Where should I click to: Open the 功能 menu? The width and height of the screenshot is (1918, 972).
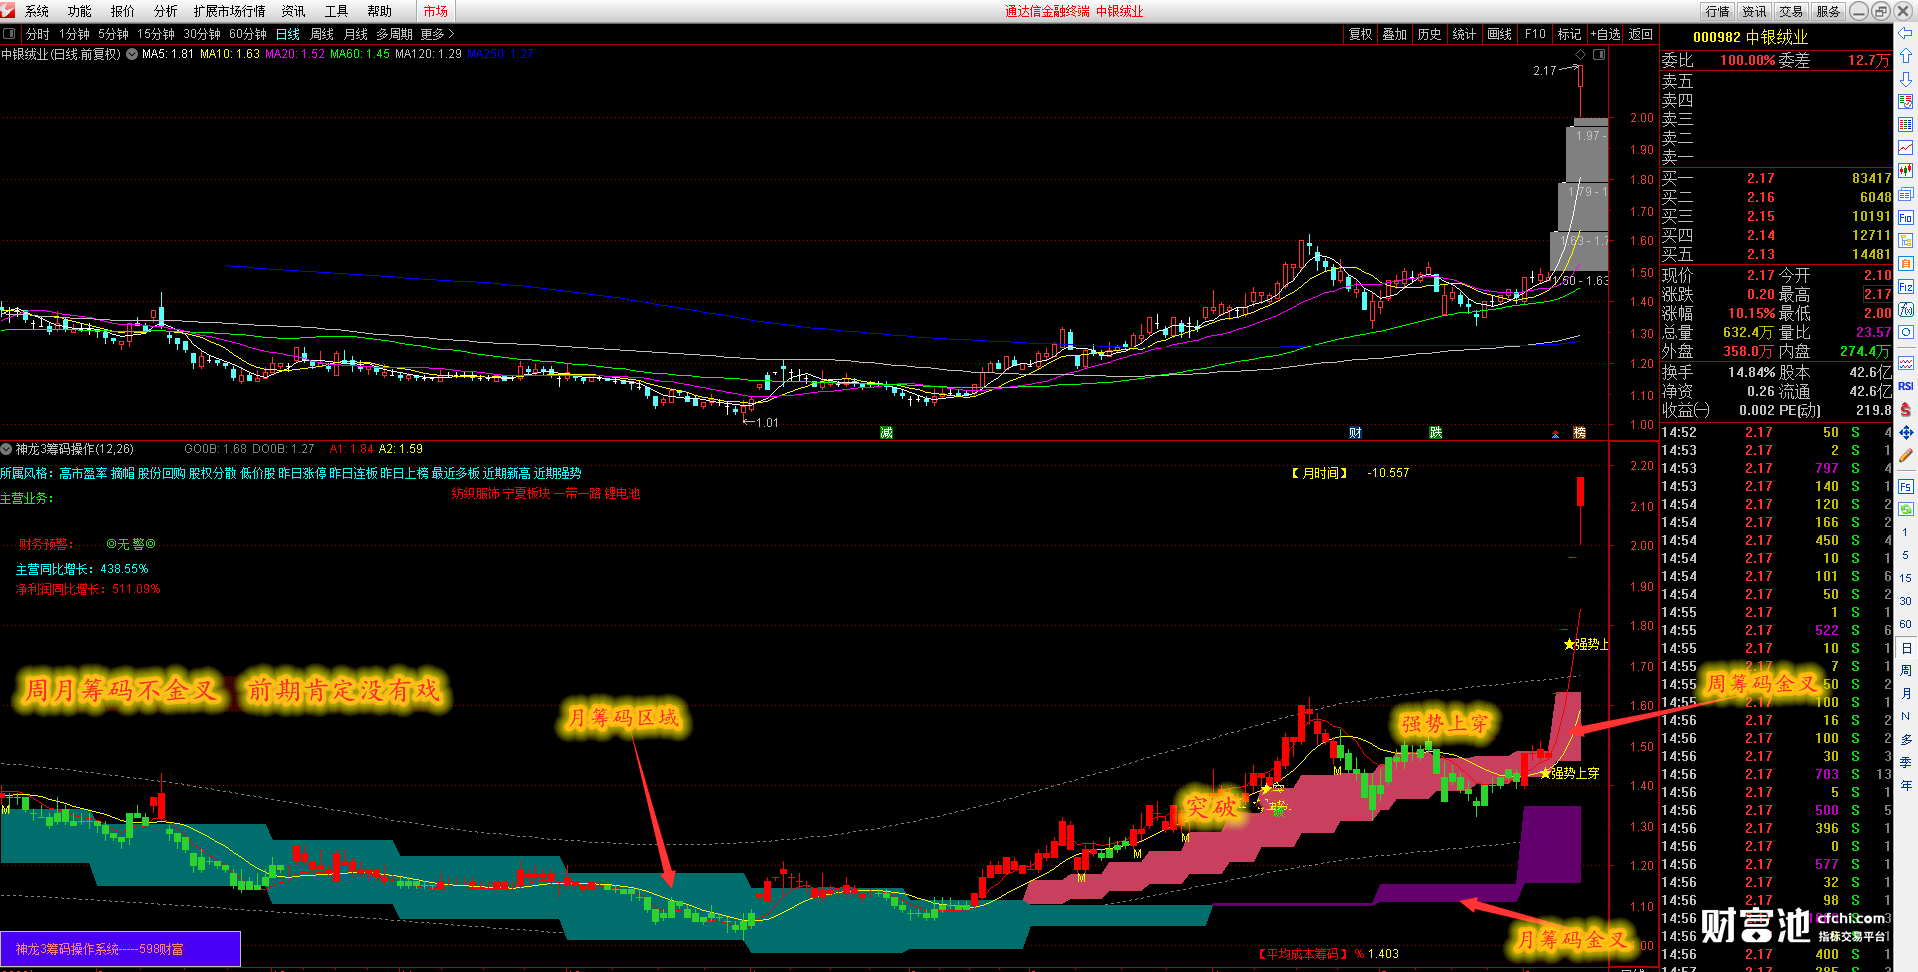pyautogui.click(x=80, y=11)
